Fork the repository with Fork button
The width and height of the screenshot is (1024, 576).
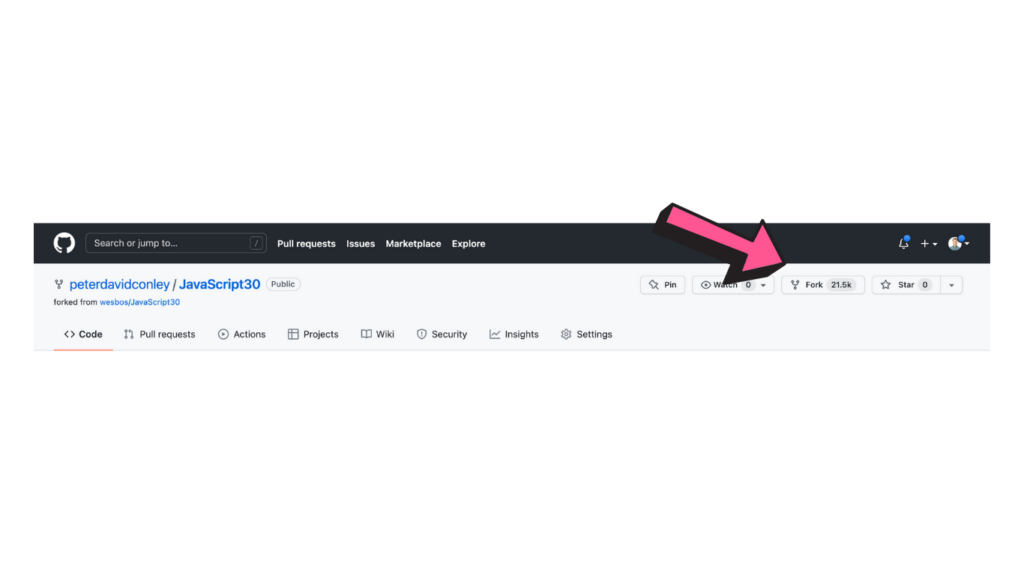(x=822, y=285)
